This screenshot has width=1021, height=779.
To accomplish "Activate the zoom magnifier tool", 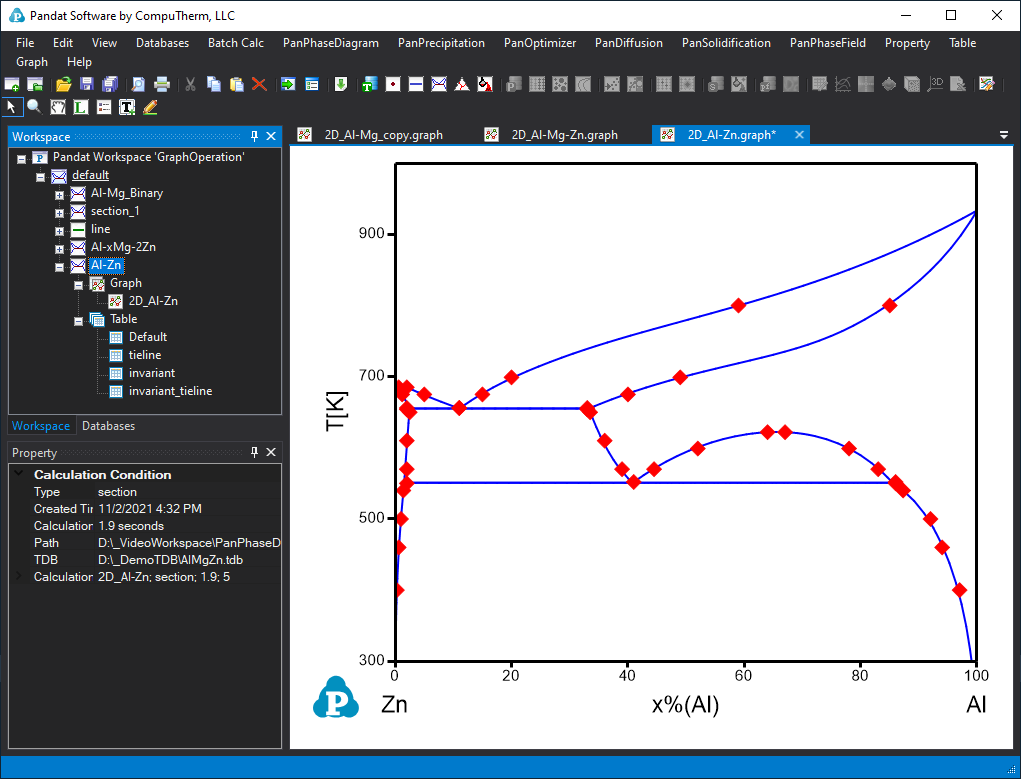I will 34,106.
